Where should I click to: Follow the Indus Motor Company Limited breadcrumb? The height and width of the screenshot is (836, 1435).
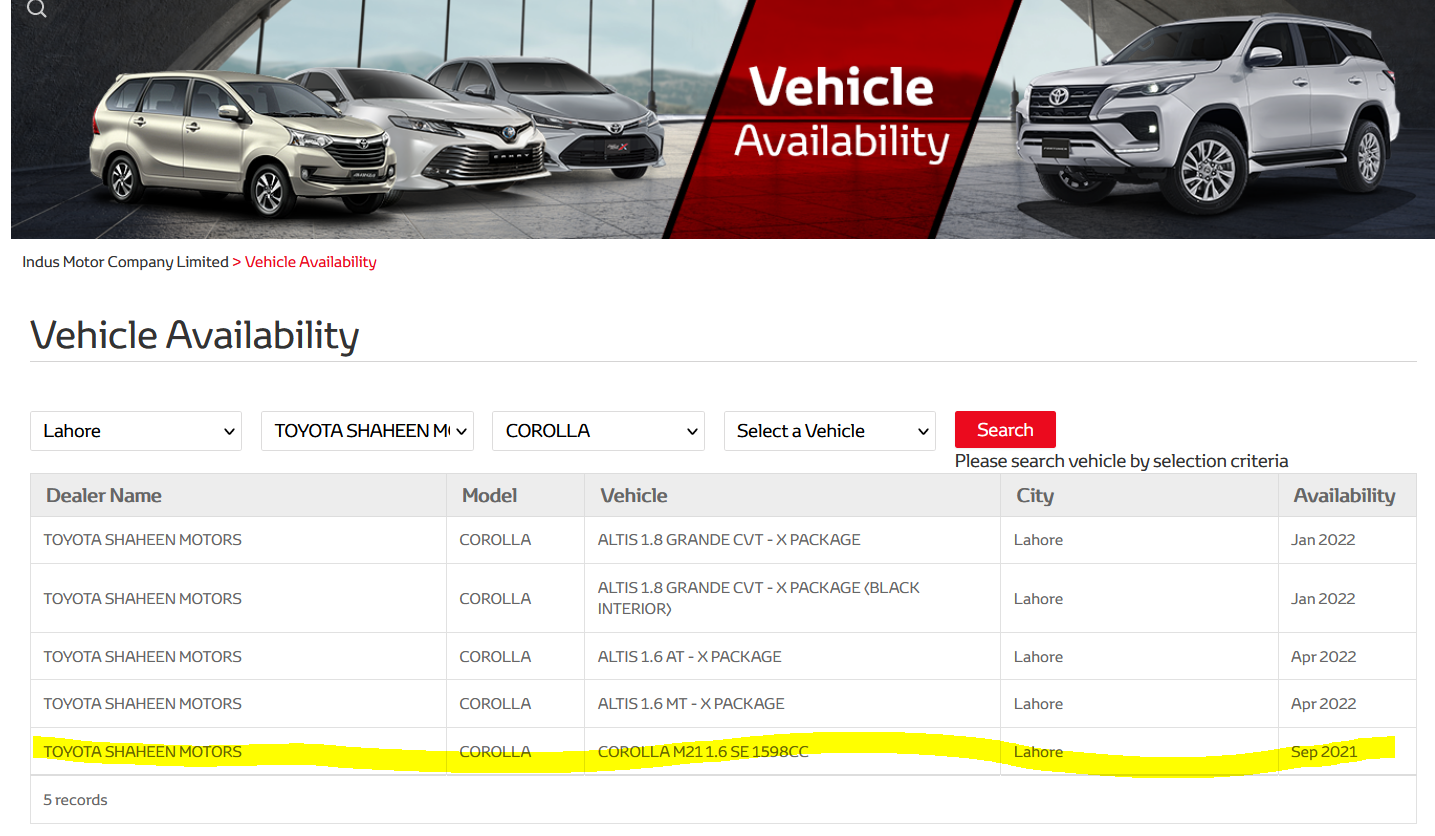[x=125, y=262]
